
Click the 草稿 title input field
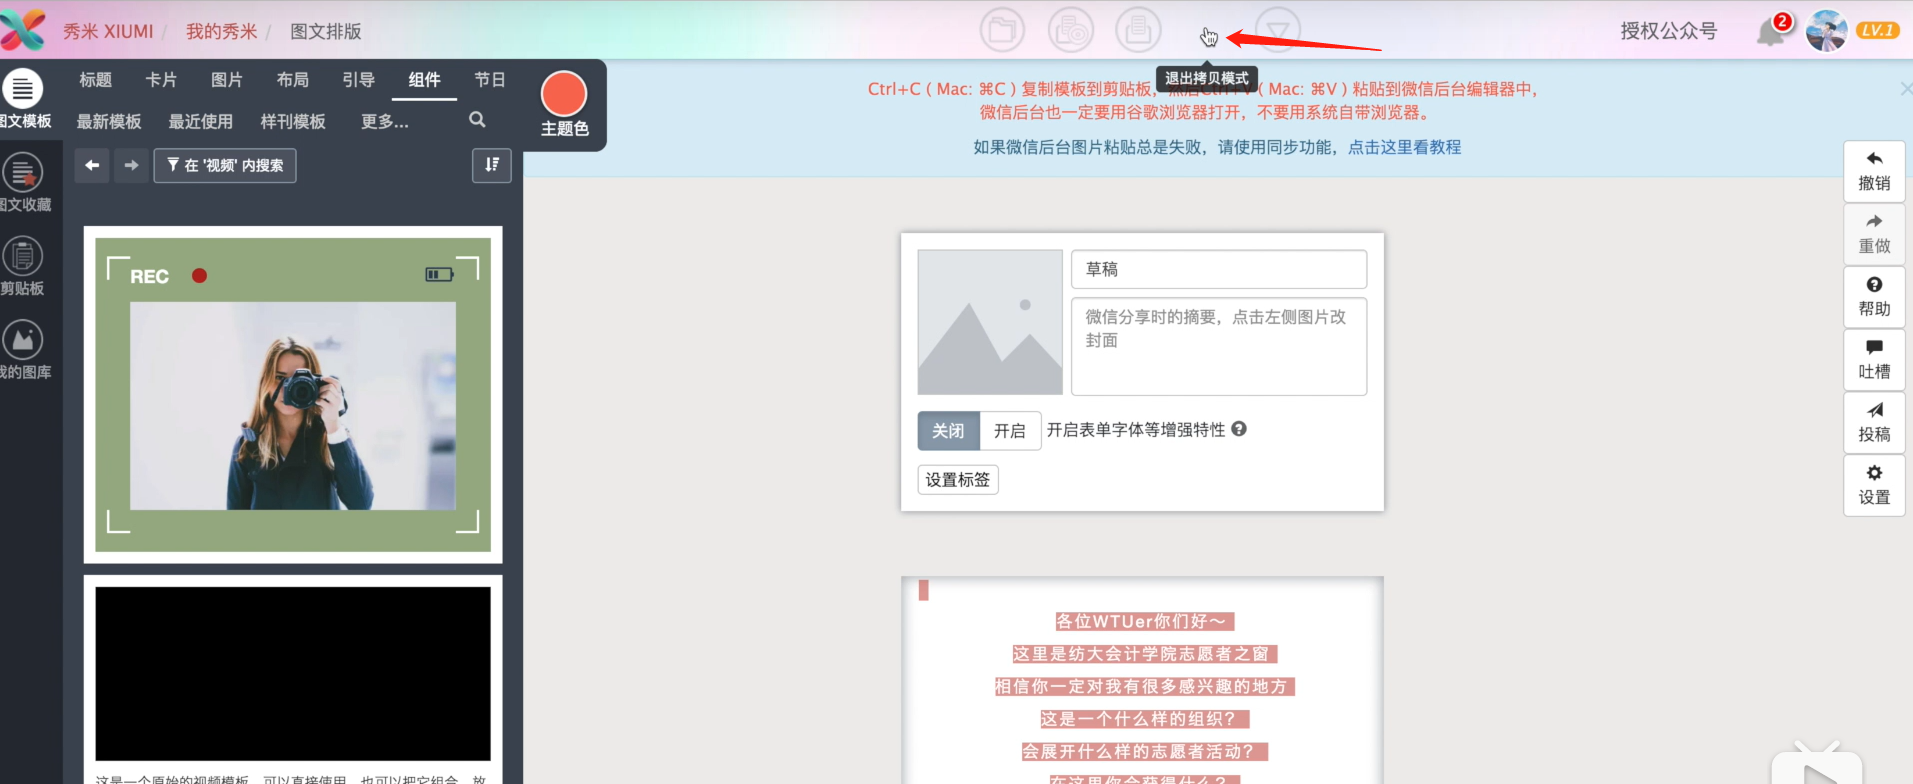pyautogui.click(x=1219, y=269)
